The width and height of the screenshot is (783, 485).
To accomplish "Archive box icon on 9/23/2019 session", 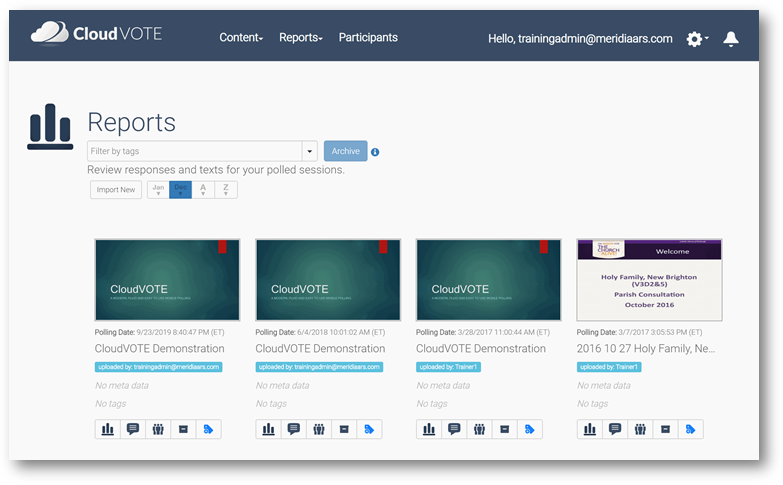I will (x=183, y=429).
